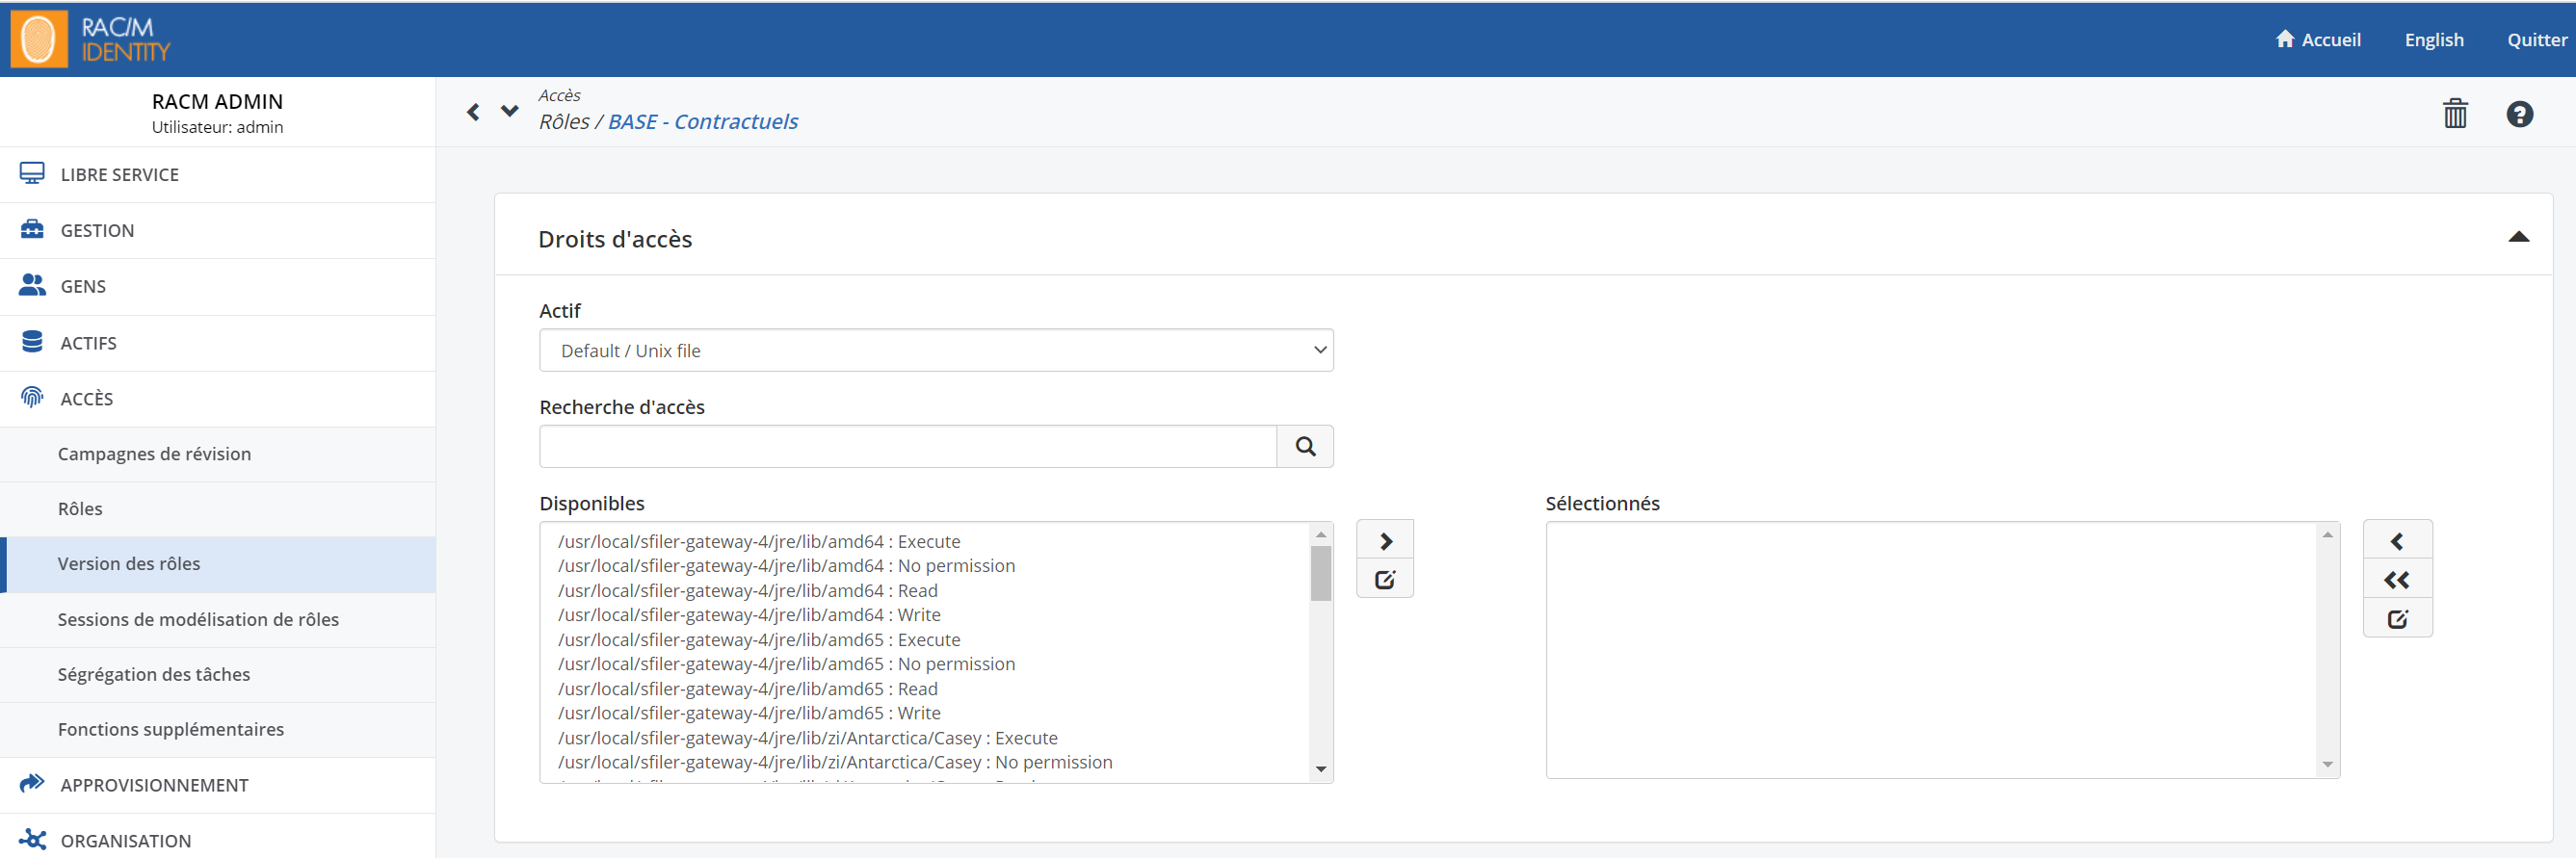Viewport: 2576px width, 858px height.
Task: Open the Actif dropdown Default / Unix file
Action: [x=936, y=350]
